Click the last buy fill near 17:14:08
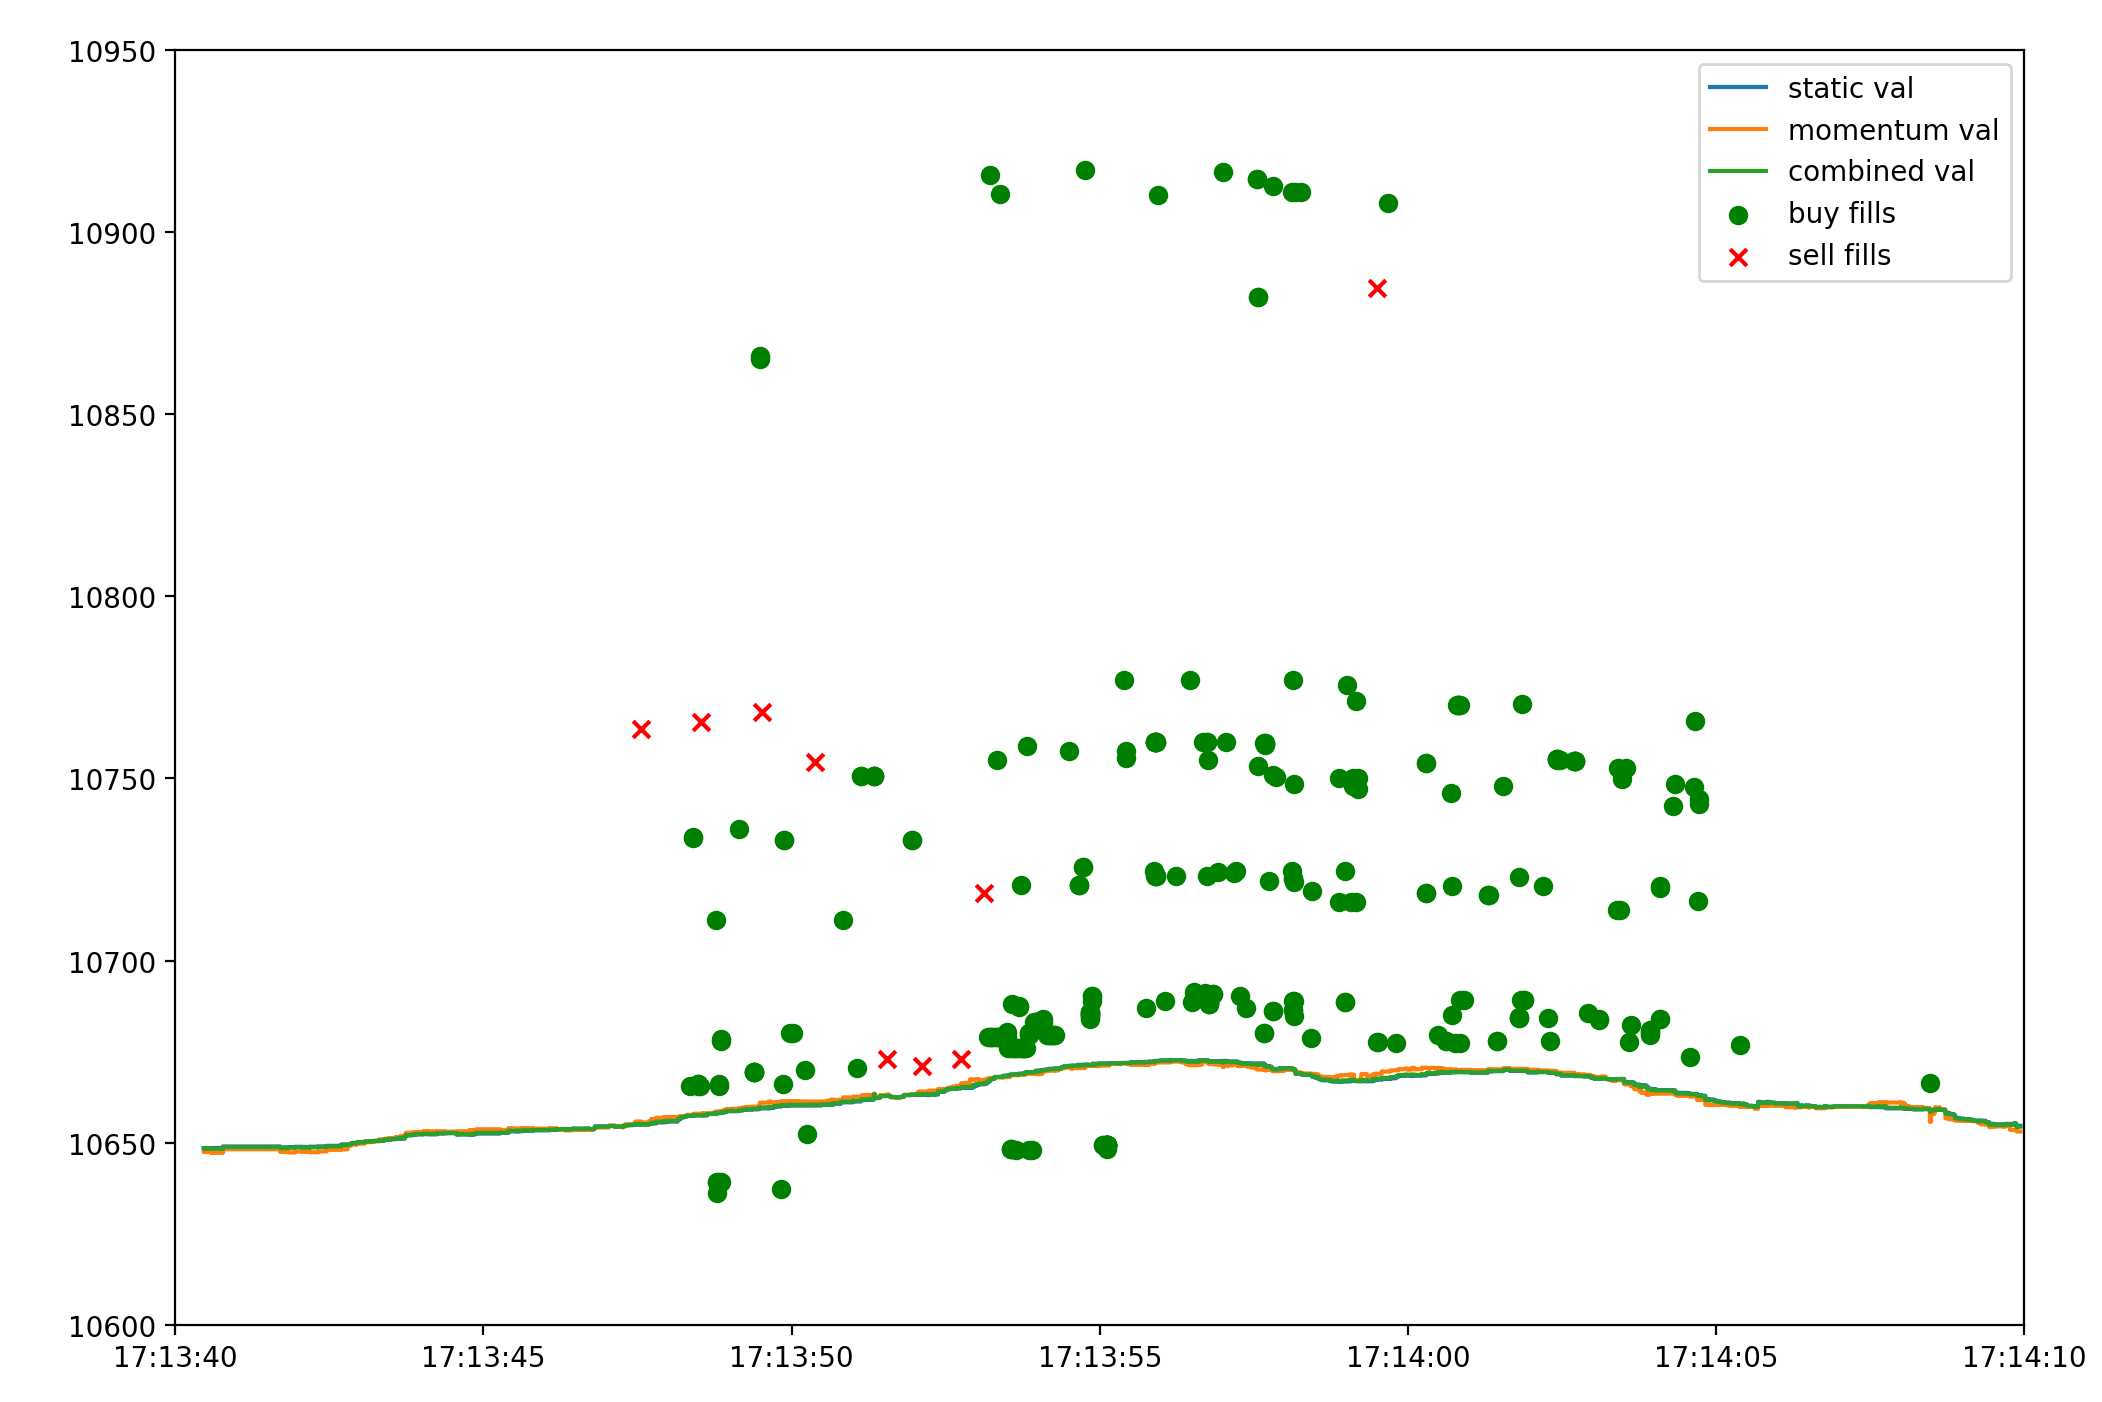The height and width of the screenshot is (1402, 2102). coord(1930,1083)
